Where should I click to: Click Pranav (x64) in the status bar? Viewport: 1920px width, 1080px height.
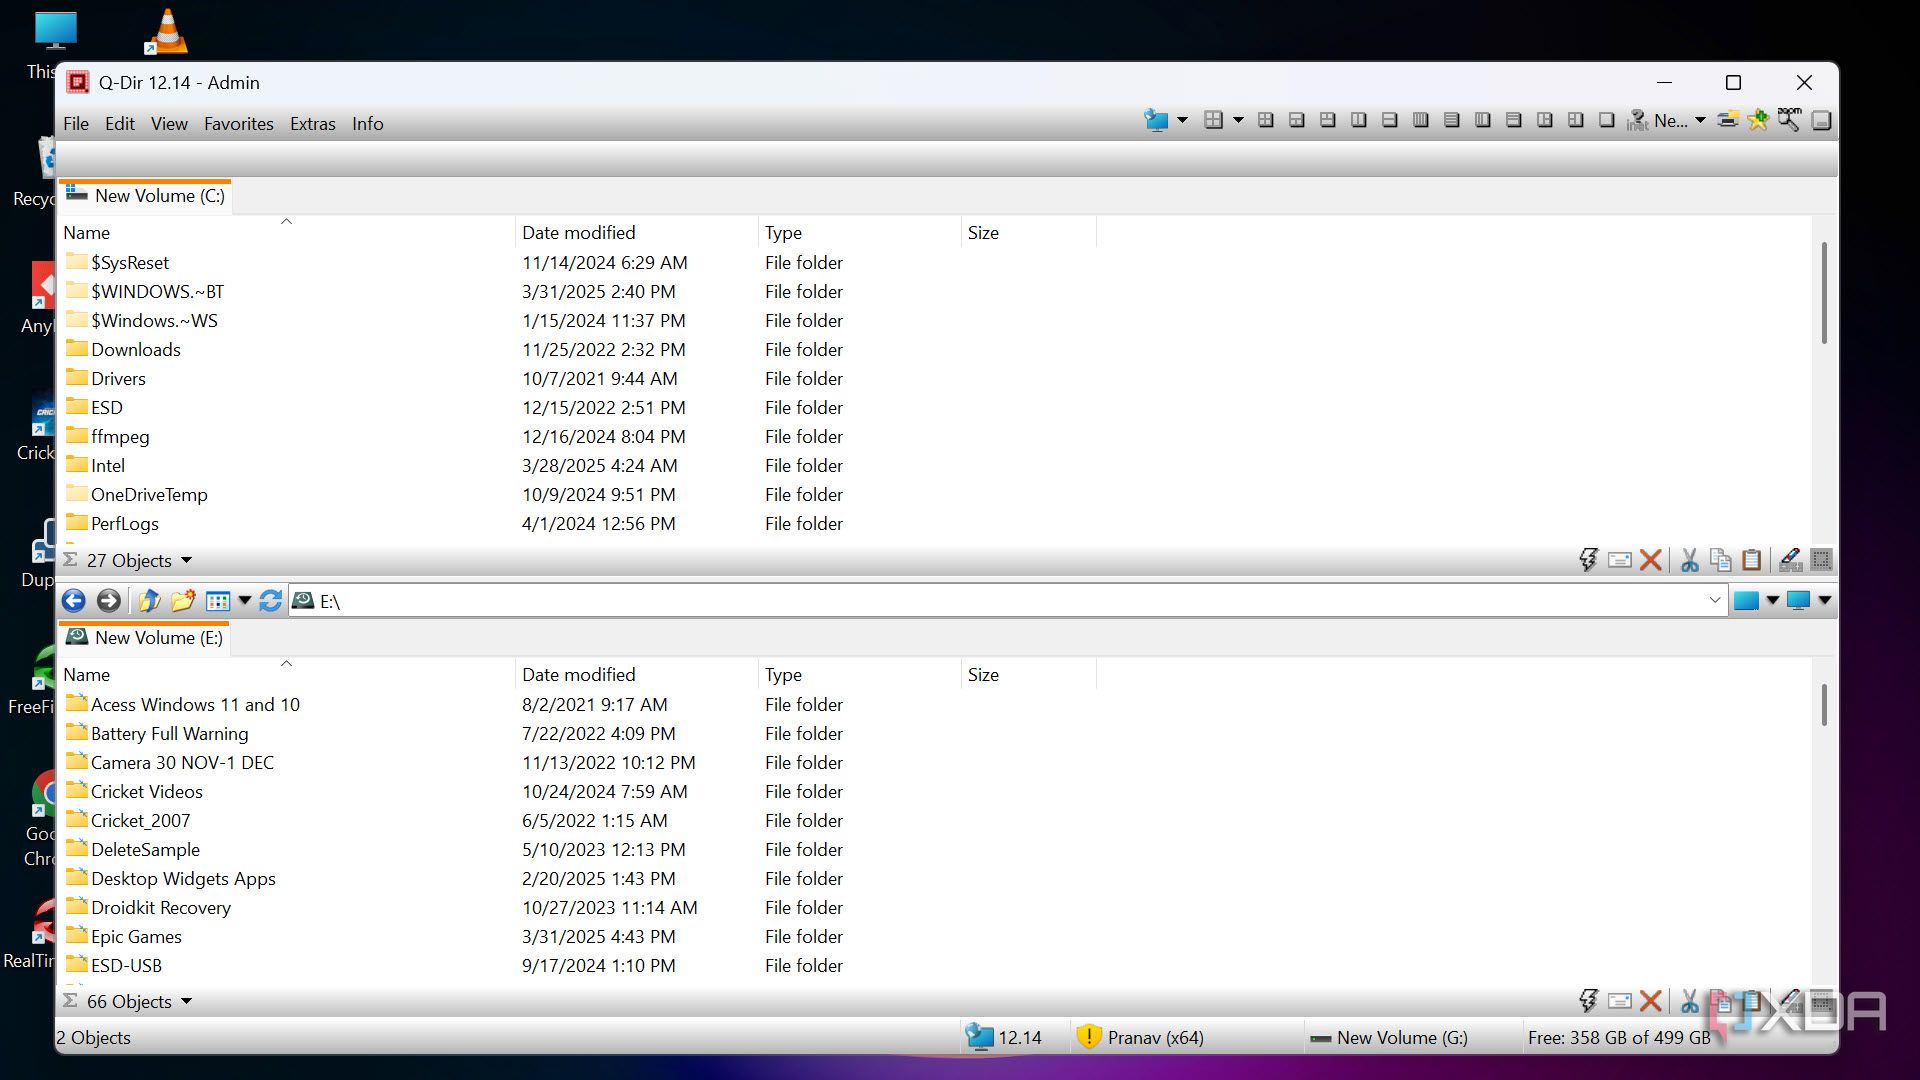1141,1037
